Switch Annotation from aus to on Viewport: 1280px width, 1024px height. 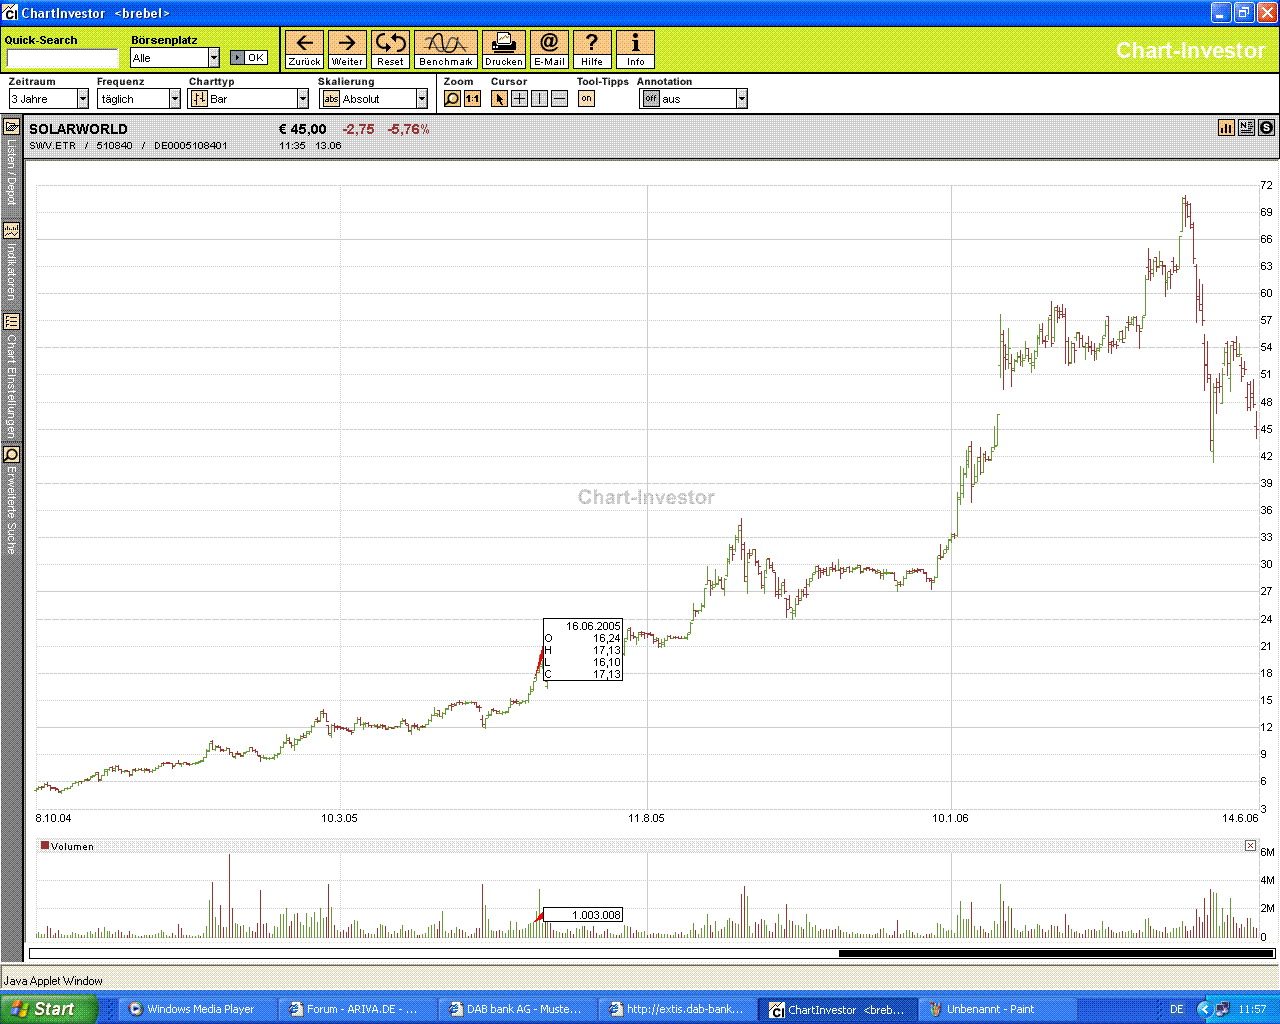point(651,98)
